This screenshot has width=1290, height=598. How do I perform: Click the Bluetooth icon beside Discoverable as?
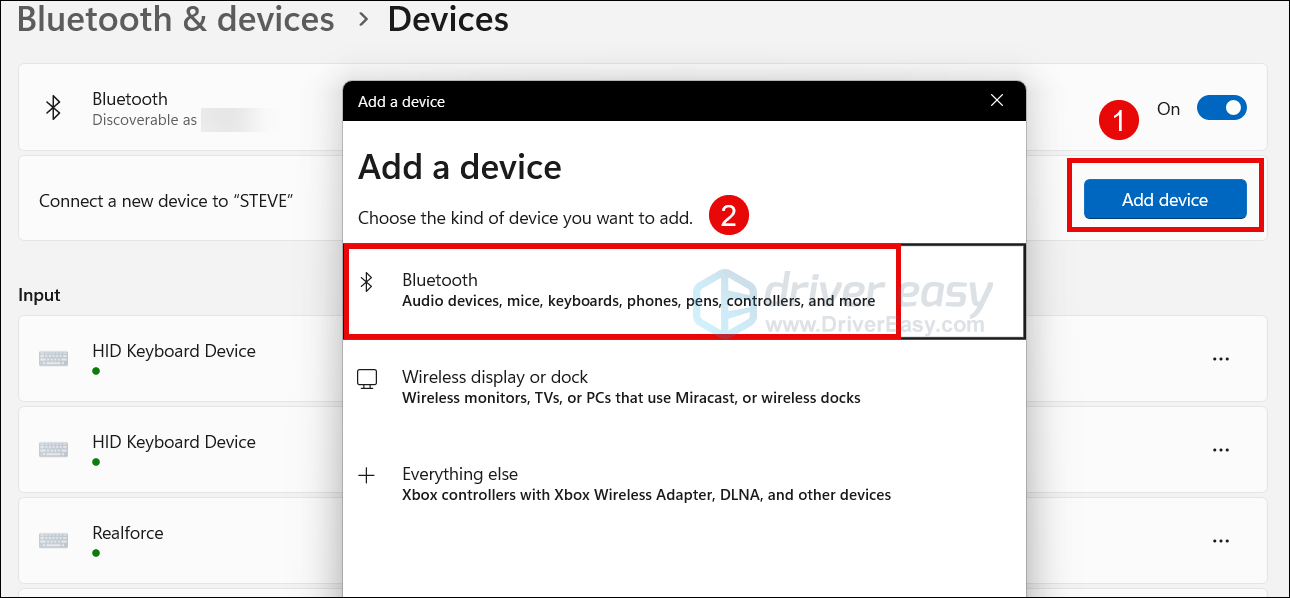[53, 107]
